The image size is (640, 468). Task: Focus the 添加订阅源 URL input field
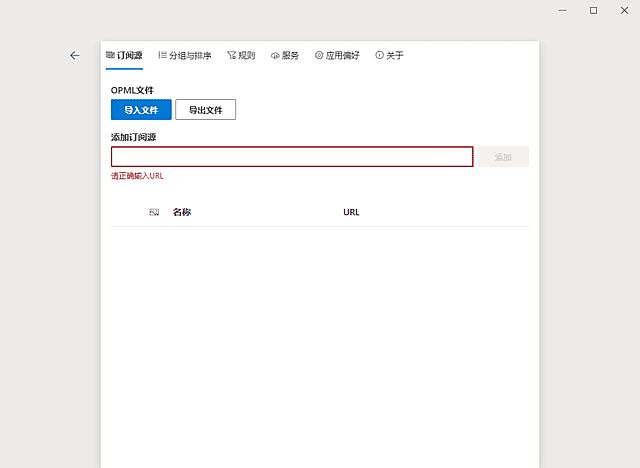(x=291, y=157)
